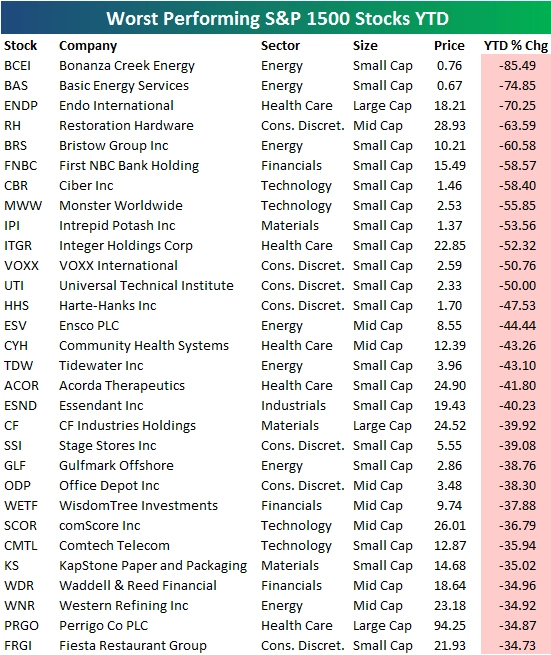Select the 'Price' column header
Screen dimensions: 551x655
coord(449,46)
